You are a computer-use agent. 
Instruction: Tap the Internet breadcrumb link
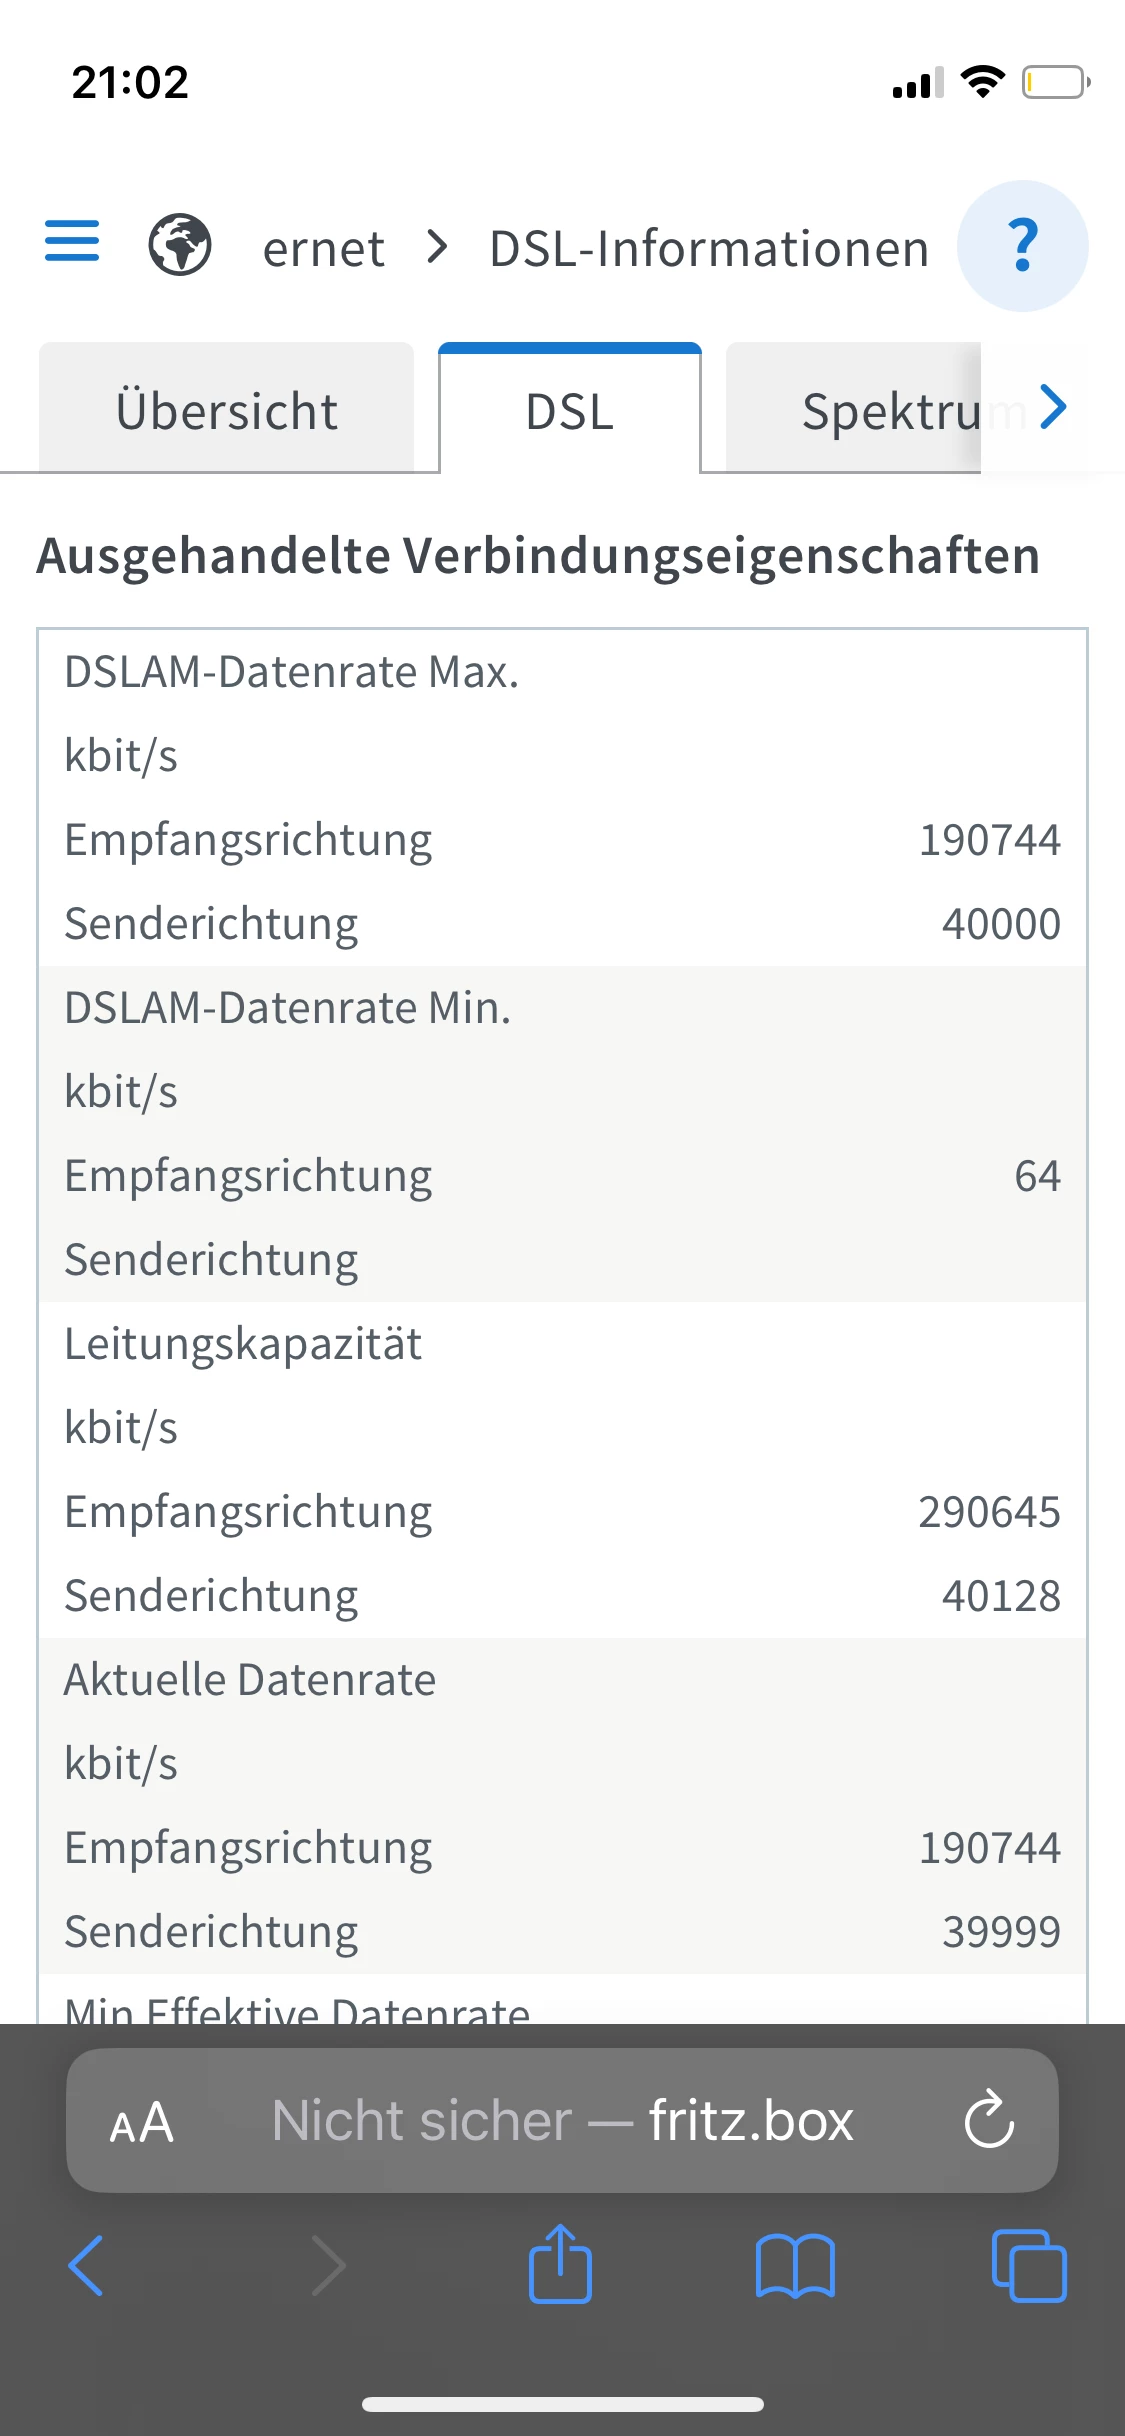(x=323, y=249)
